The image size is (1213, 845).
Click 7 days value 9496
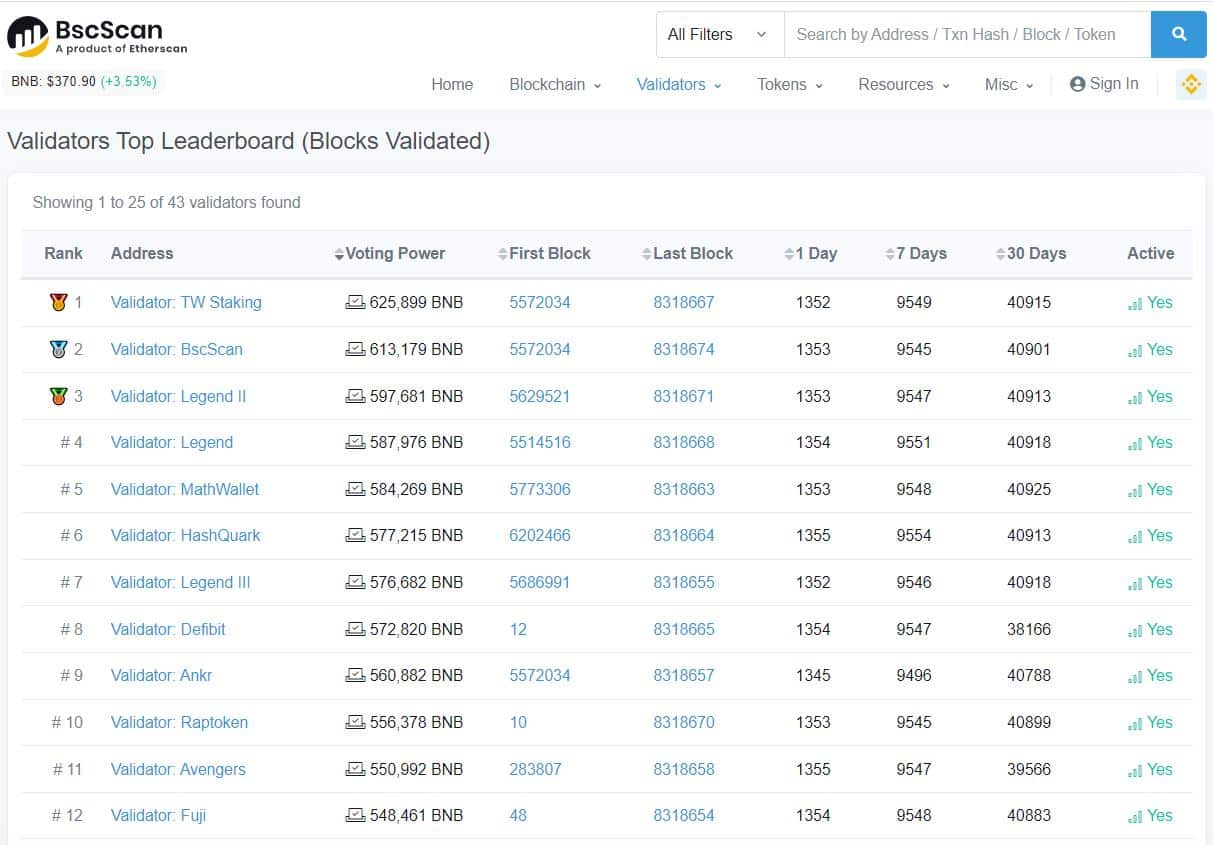[914, 675]
